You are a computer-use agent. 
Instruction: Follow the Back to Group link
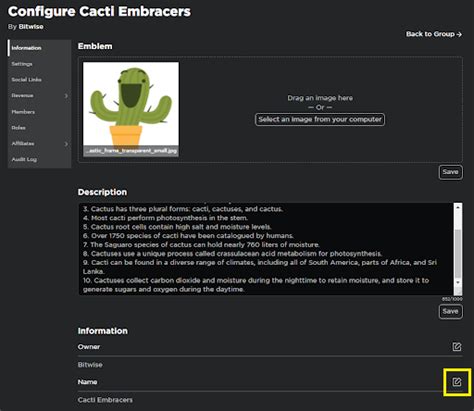[434, 34]
